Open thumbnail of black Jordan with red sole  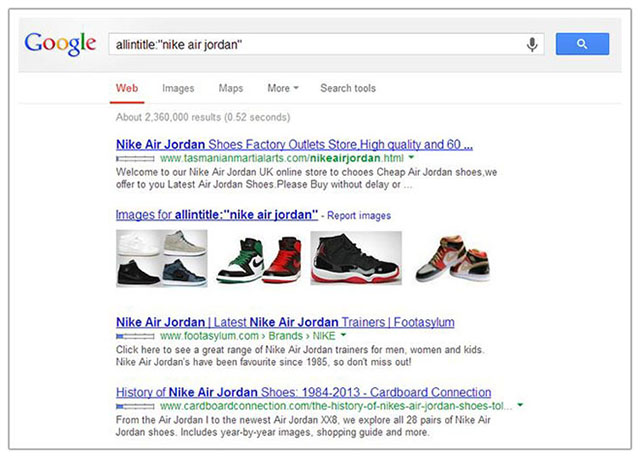pyautogui.click(x=356, y=258)
